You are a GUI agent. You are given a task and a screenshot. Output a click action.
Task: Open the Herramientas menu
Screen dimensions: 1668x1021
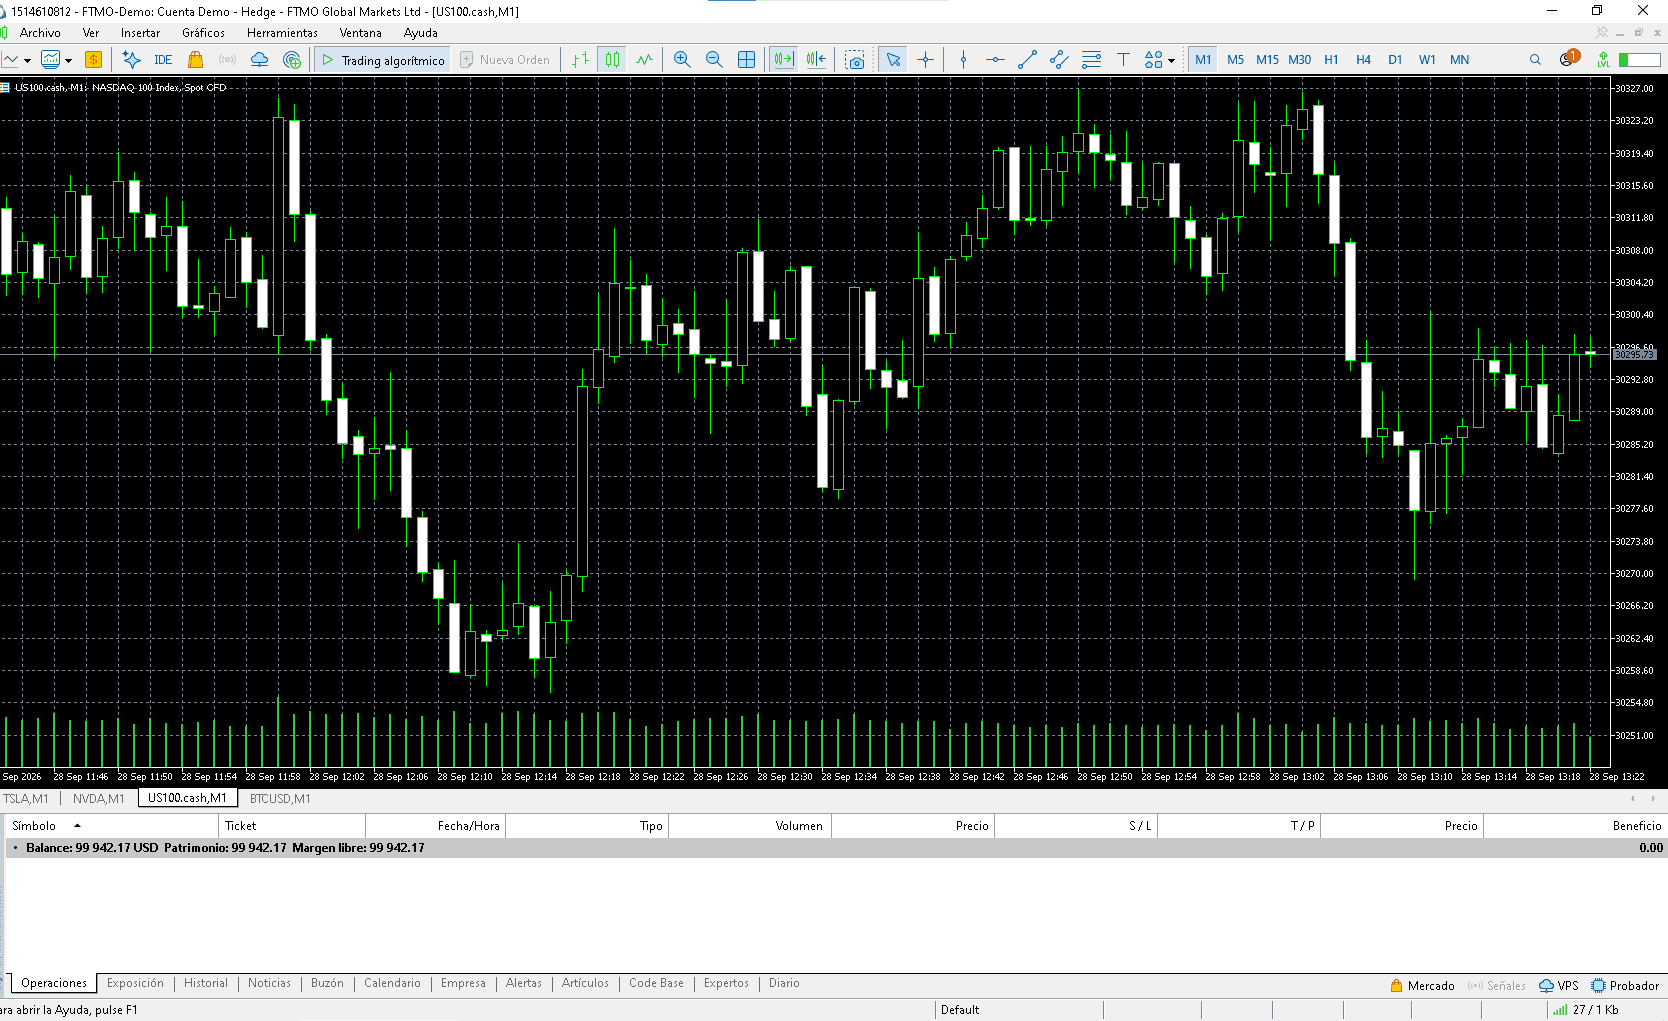coord(282,33)
